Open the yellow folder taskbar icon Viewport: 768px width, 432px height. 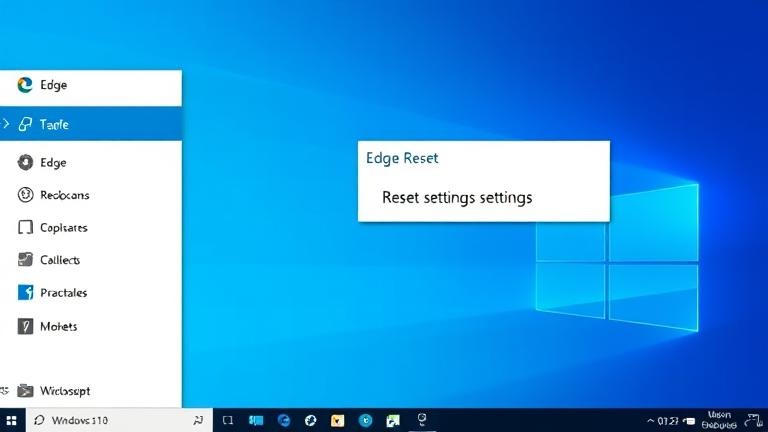tap(337, 420)
